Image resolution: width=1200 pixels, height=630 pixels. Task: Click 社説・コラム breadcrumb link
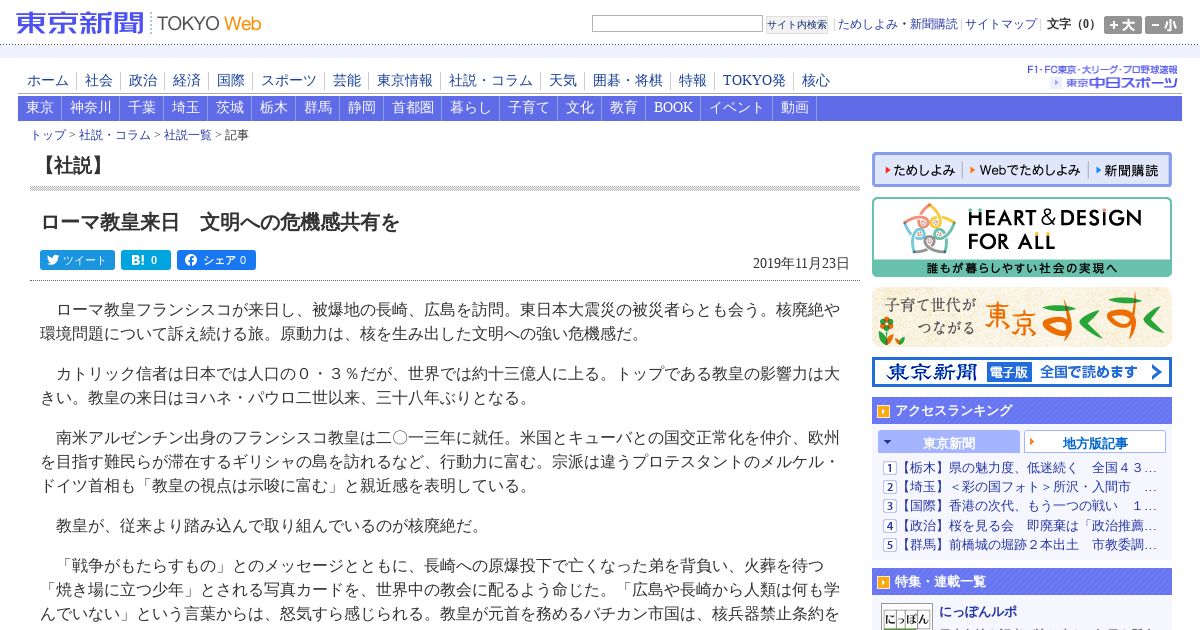tap(115, 135)
